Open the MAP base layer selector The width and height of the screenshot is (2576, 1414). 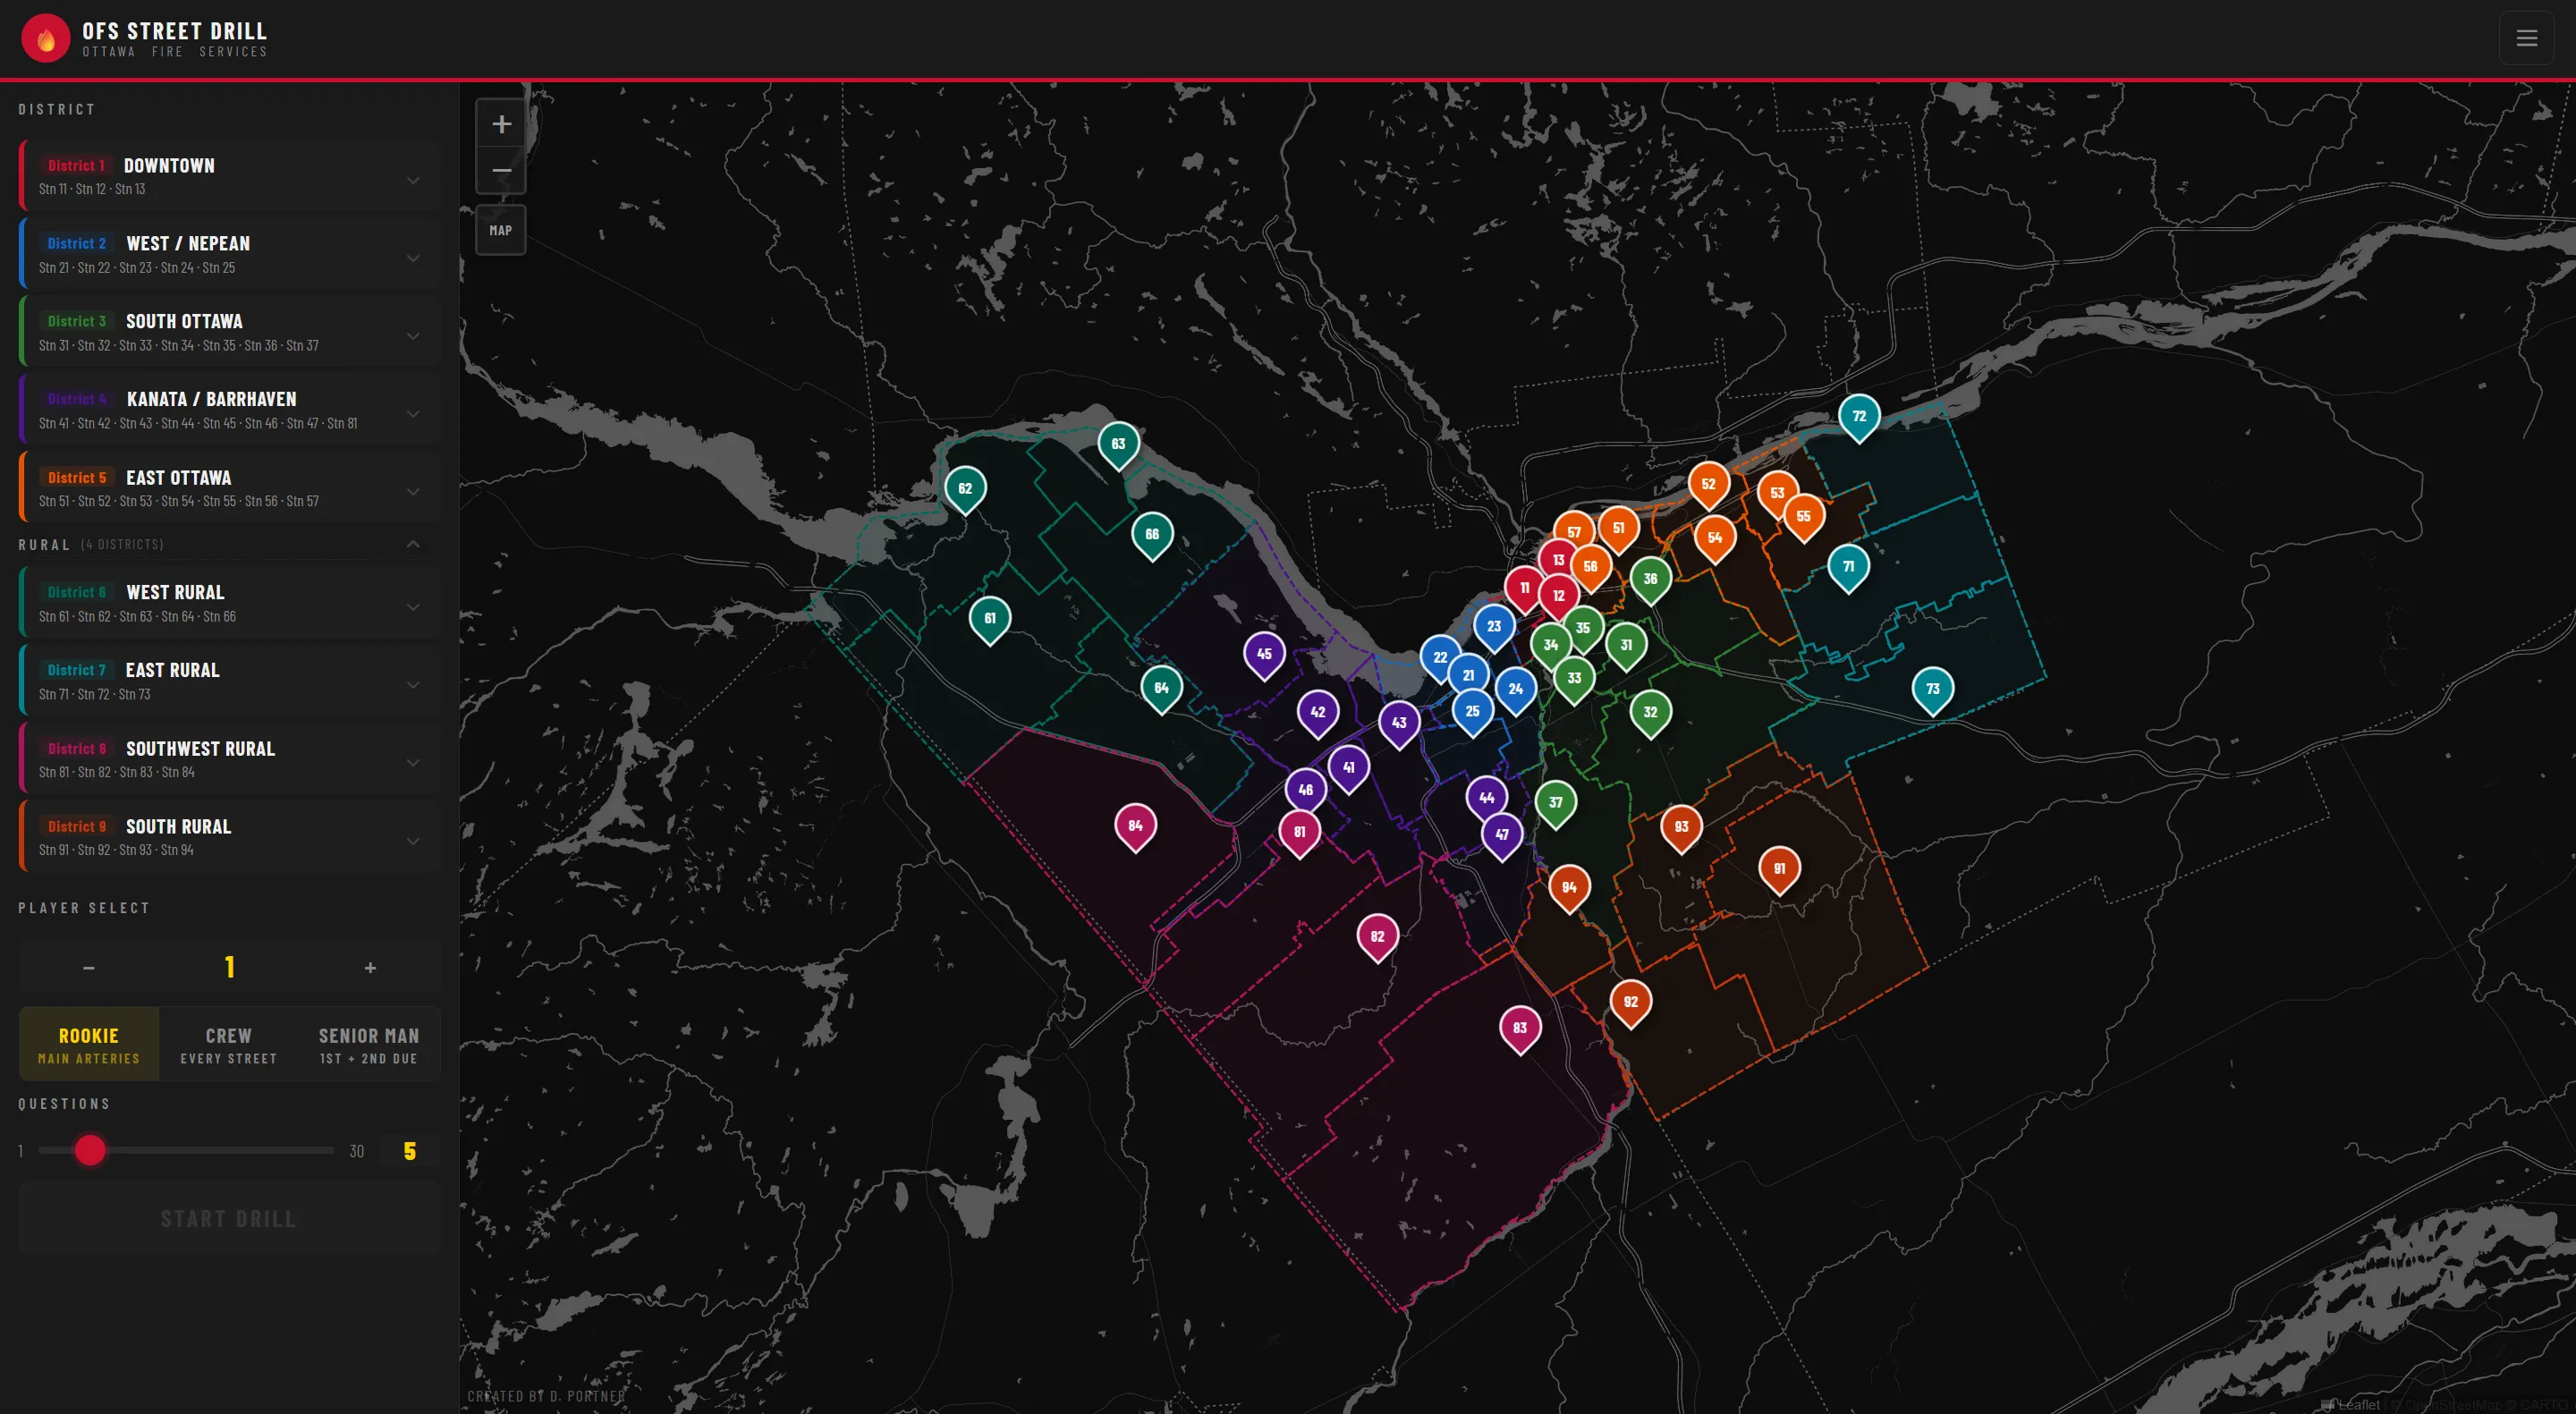501,229
